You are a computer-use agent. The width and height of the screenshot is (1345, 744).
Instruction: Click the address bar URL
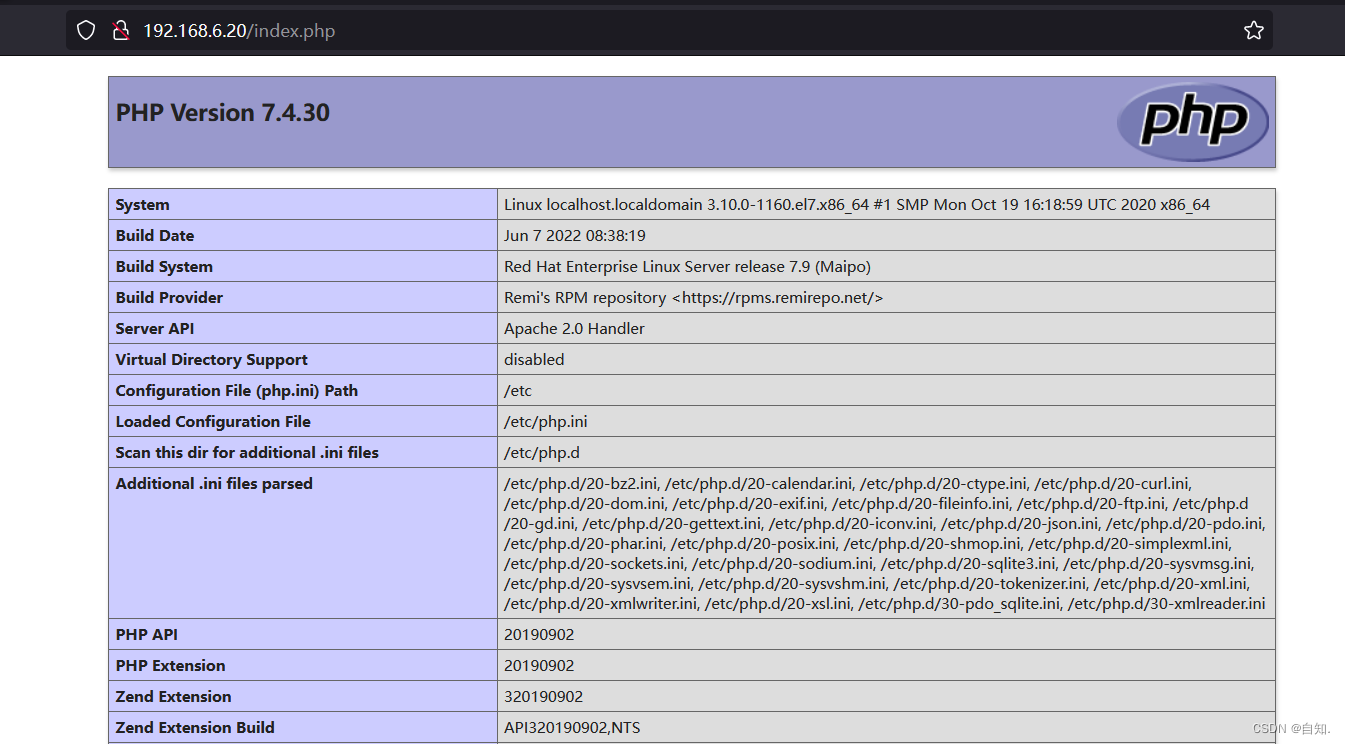[240, 30]
